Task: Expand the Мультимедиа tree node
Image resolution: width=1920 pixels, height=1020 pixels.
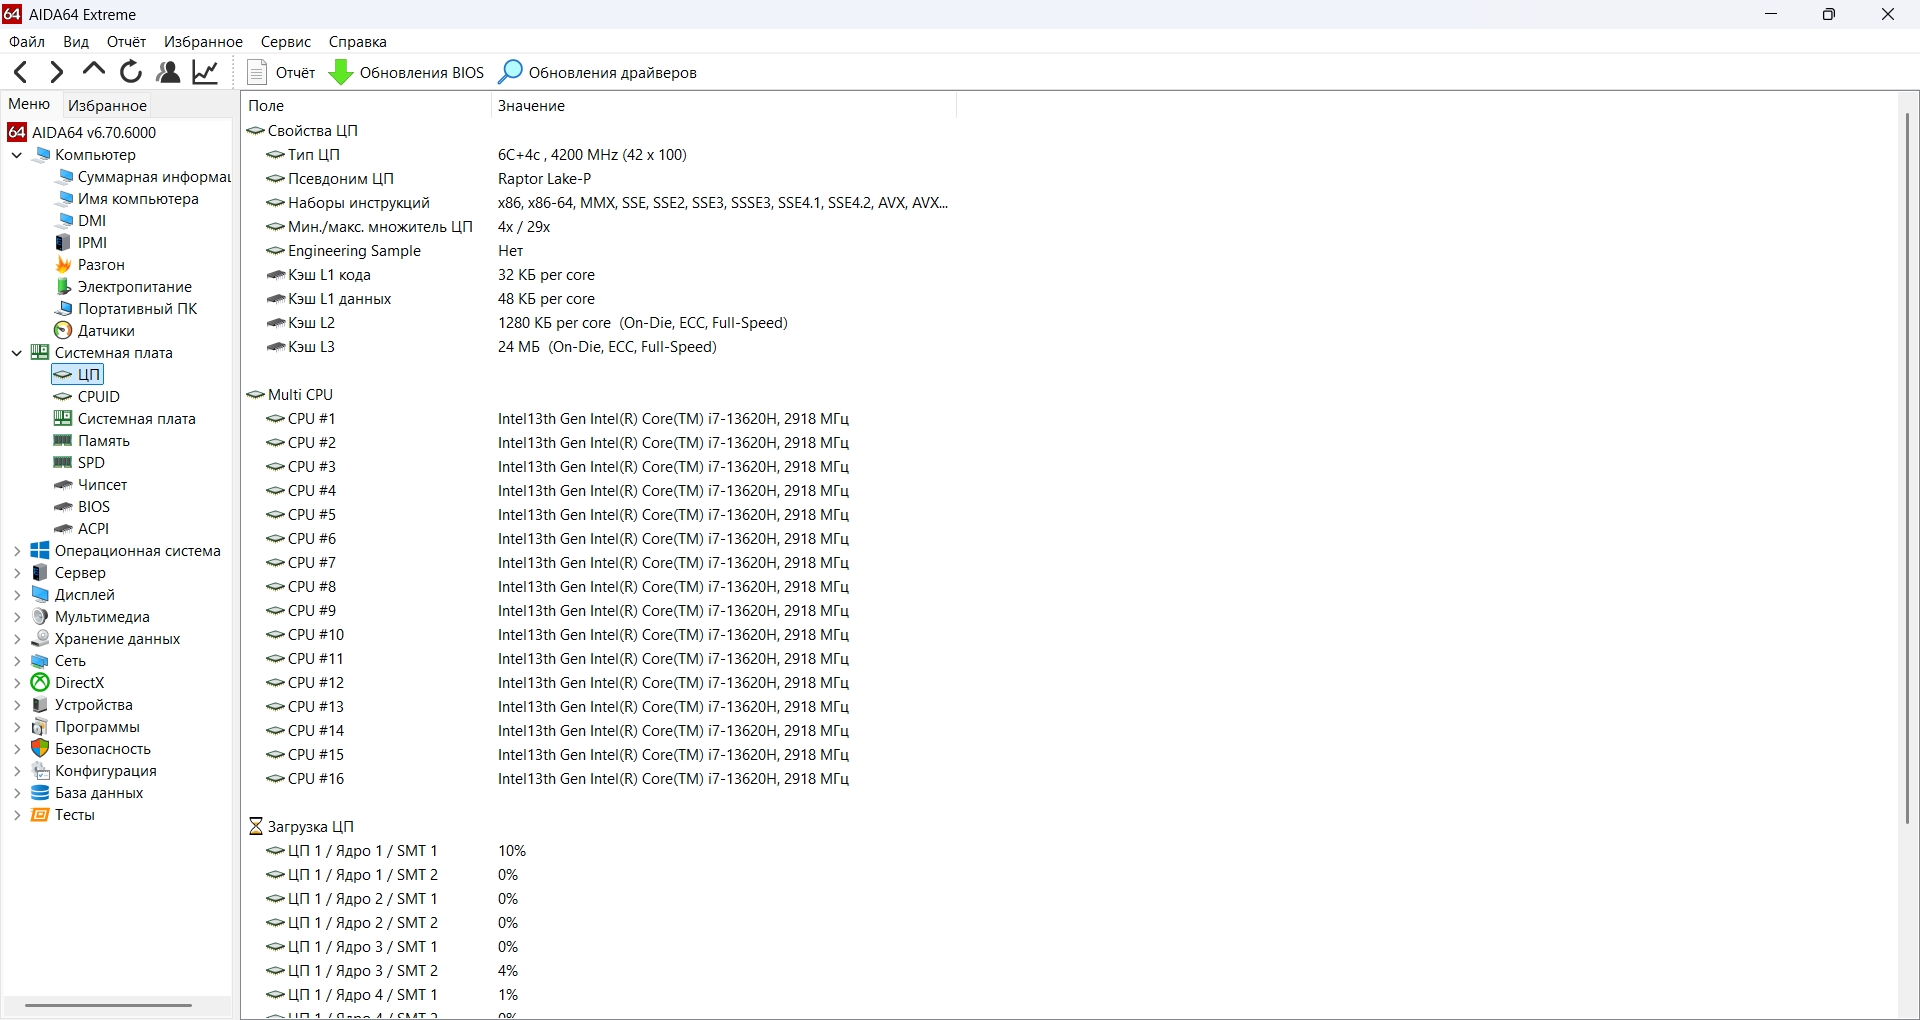Action: [x=17, y=617]
